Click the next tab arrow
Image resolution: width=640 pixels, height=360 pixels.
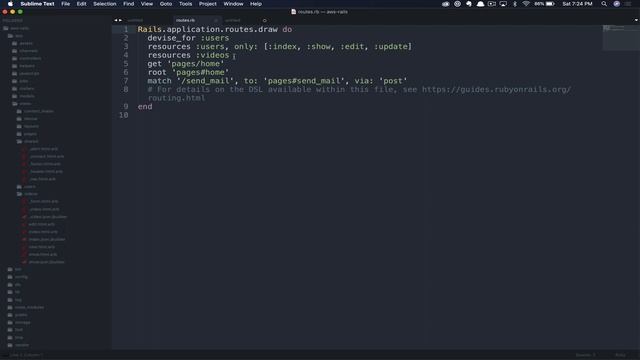click(x=120, y=20)
